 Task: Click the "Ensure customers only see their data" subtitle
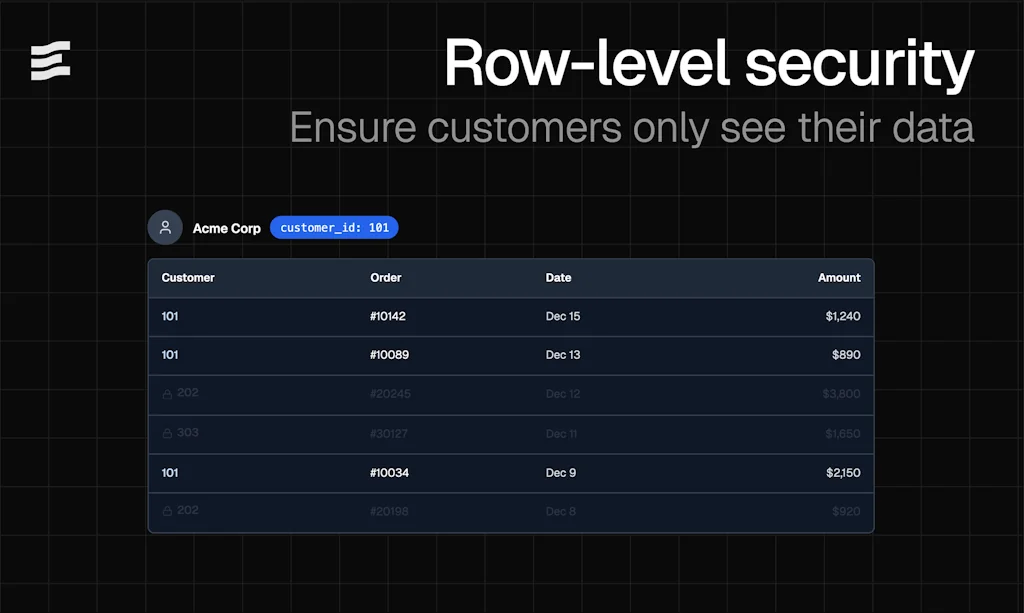point(631,128)
